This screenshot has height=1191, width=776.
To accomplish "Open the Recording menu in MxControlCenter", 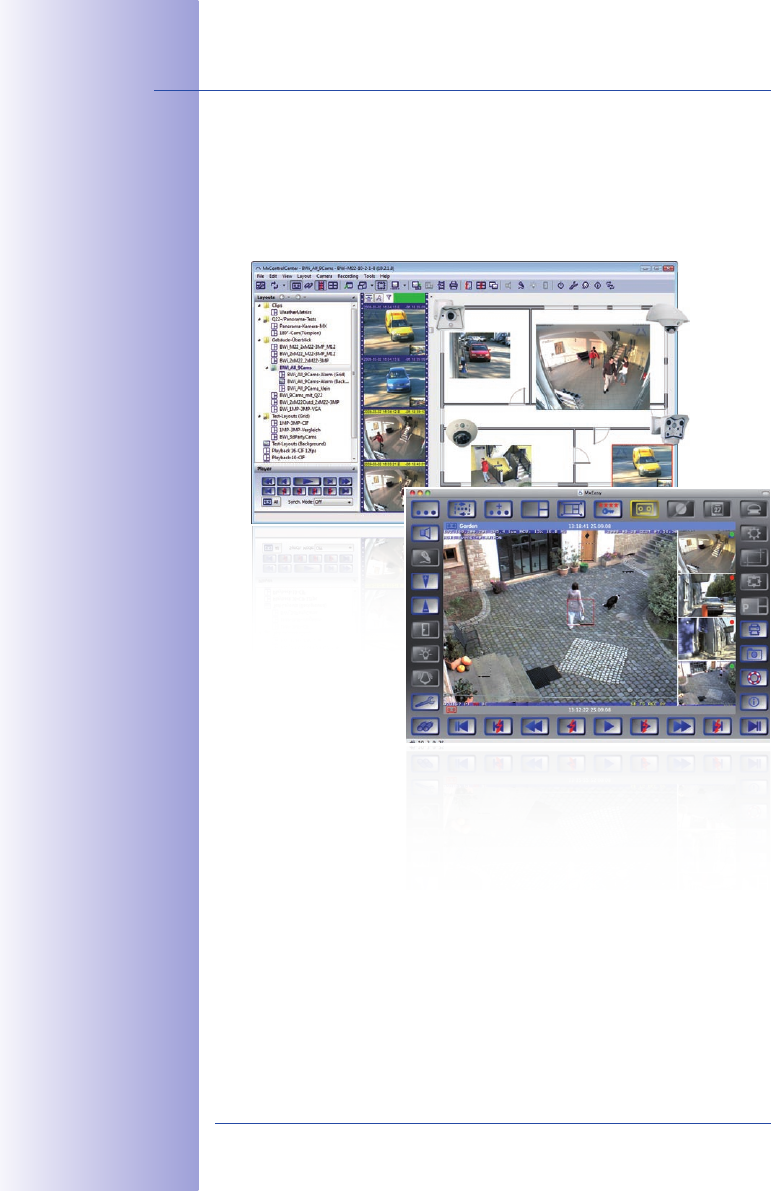I will pos(348,276).
